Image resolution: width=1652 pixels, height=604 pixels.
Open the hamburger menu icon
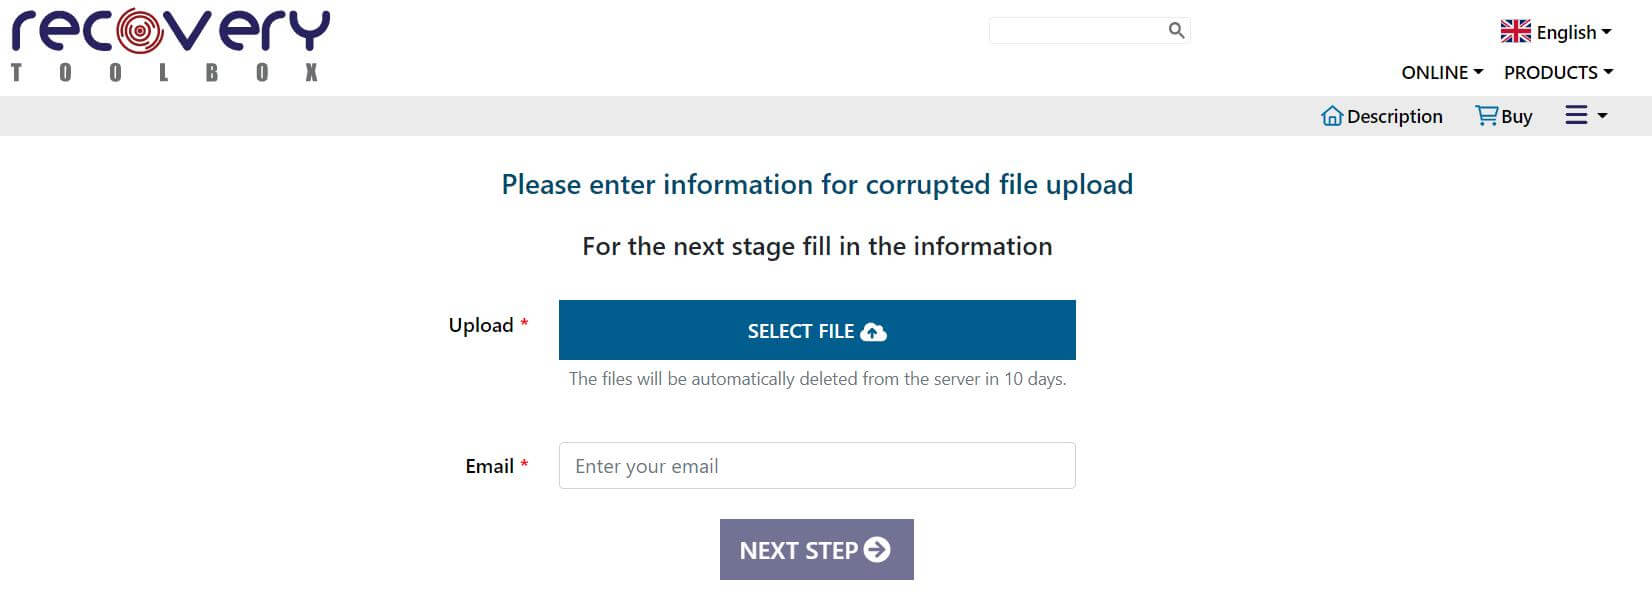pyautogui.click(x=1576, y=116)
